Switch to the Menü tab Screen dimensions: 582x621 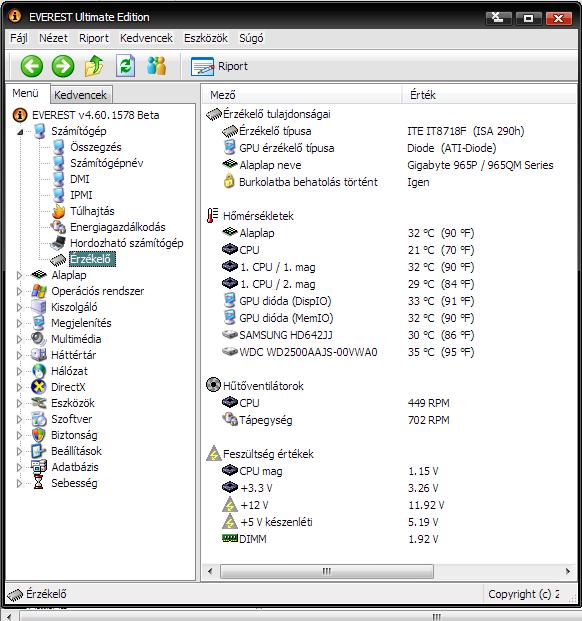tap(25, 93)
